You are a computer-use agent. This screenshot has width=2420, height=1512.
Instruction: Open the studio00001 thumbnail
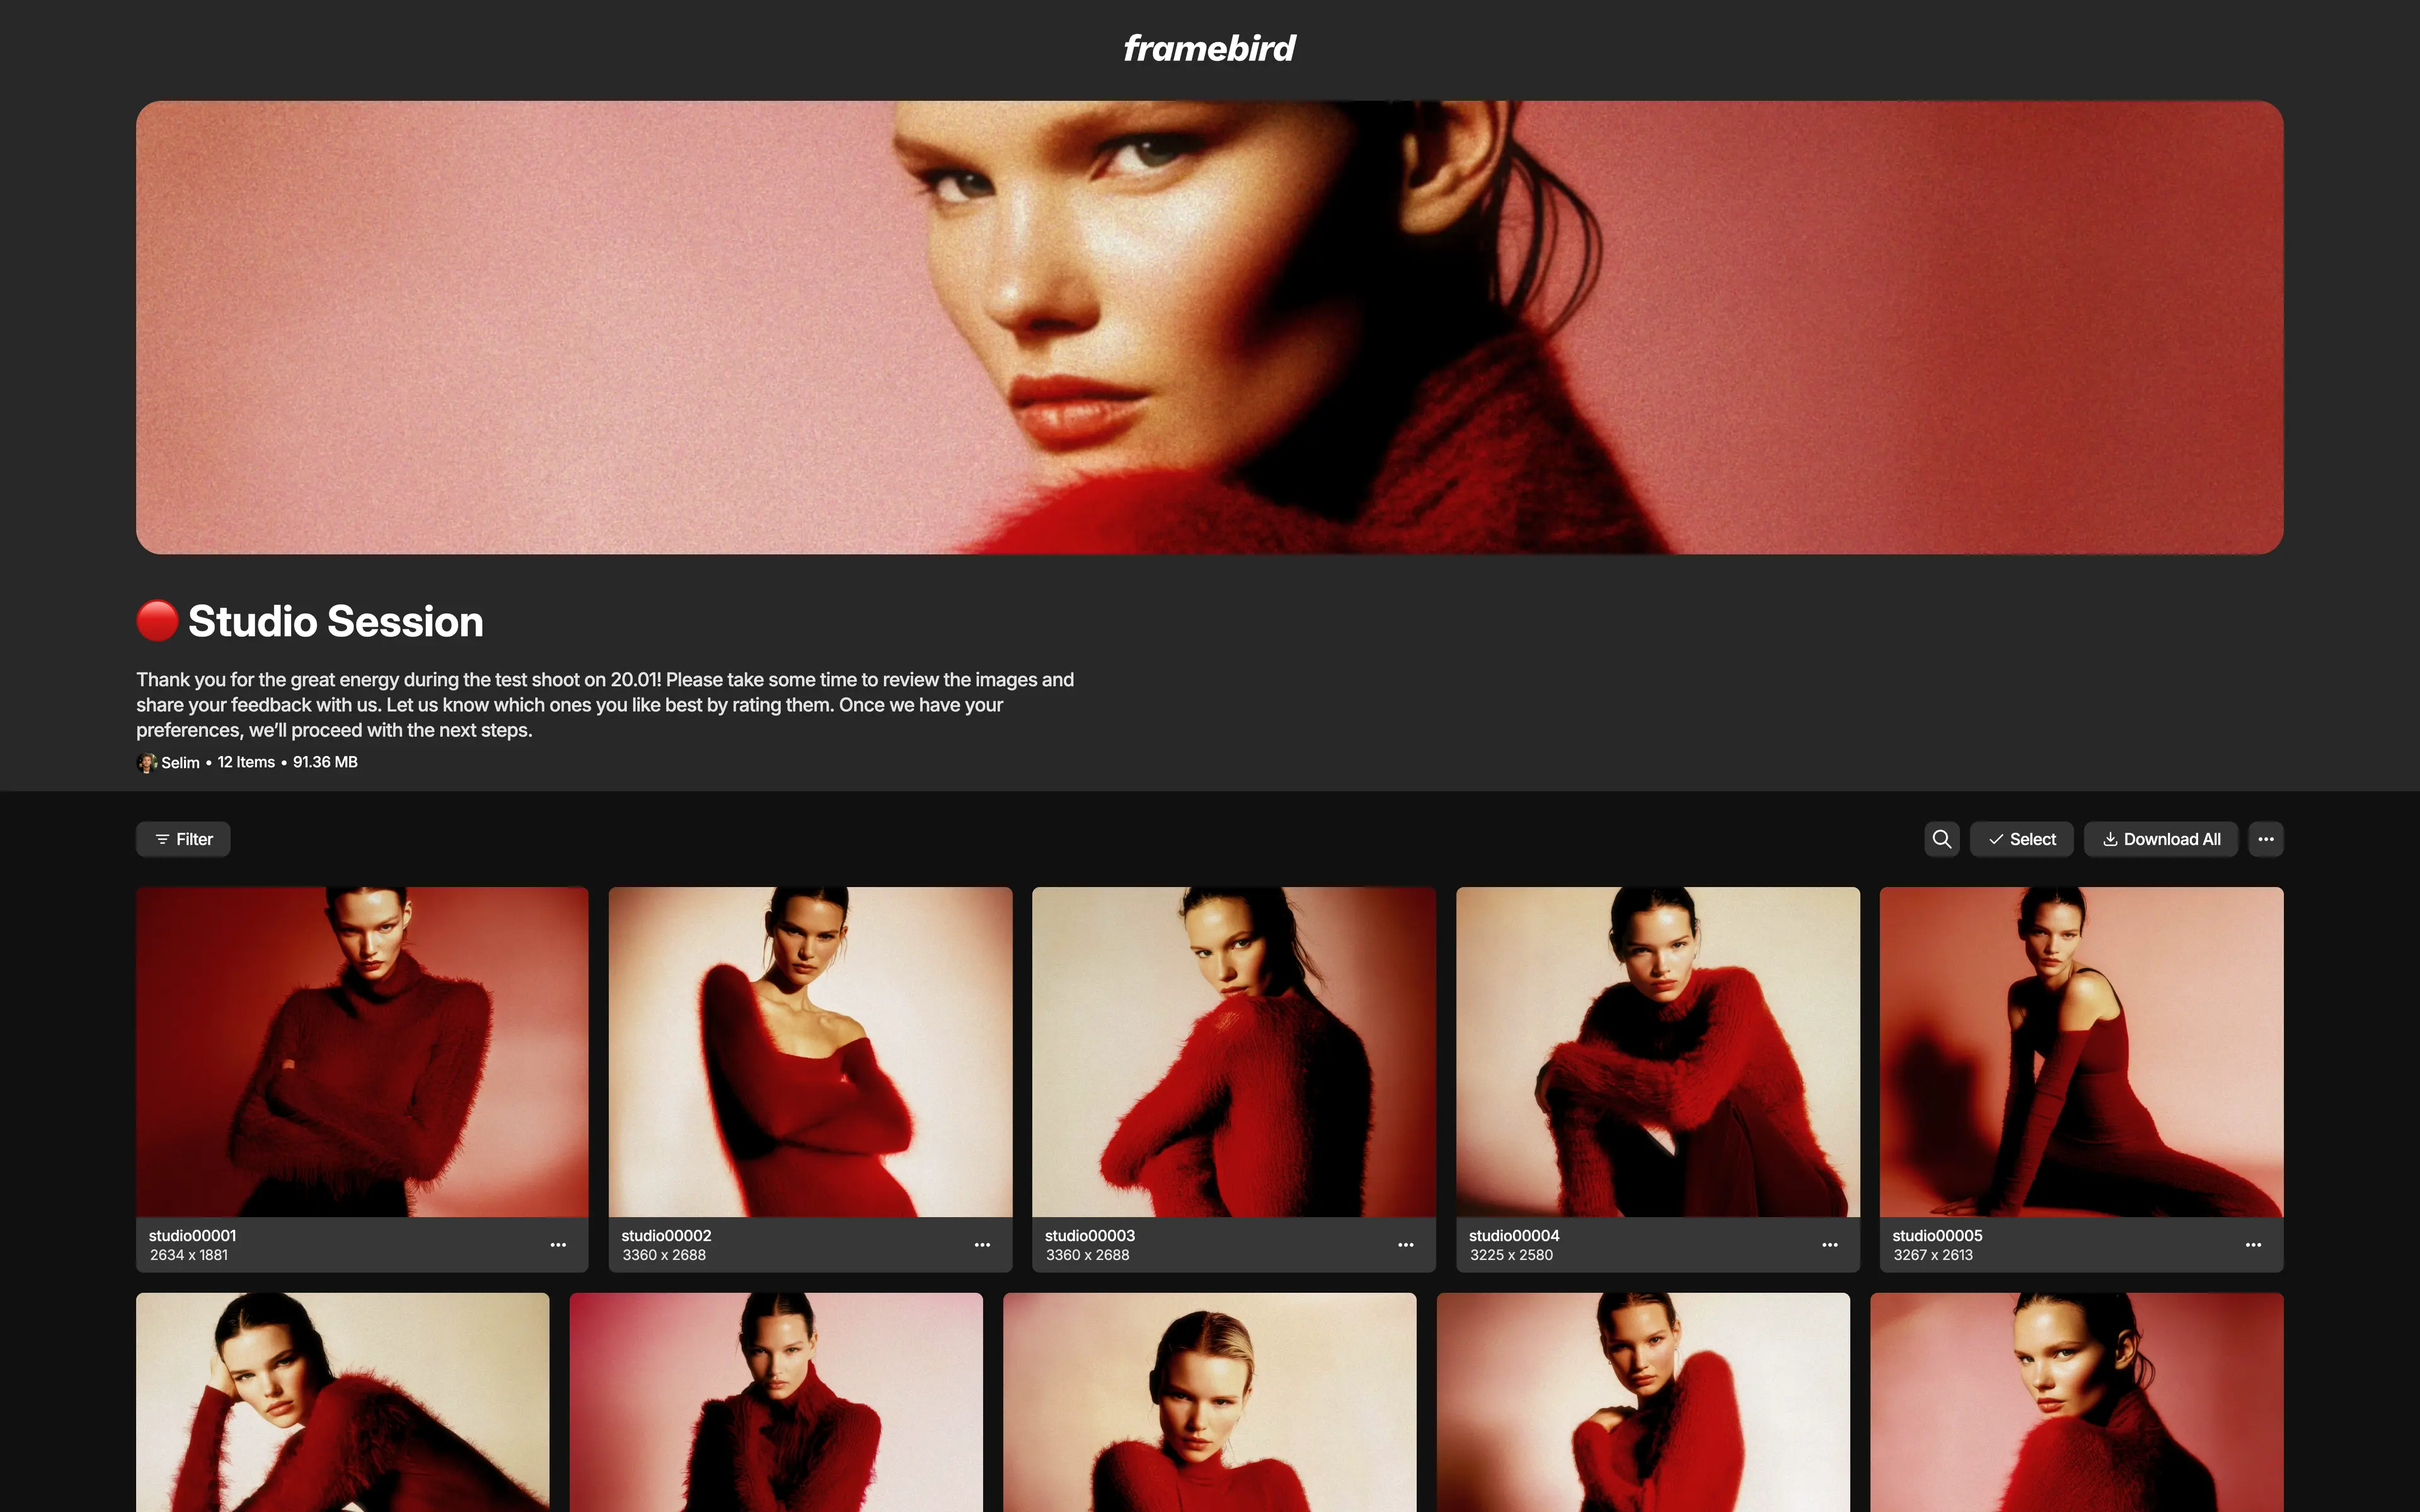coord(362,1051)
